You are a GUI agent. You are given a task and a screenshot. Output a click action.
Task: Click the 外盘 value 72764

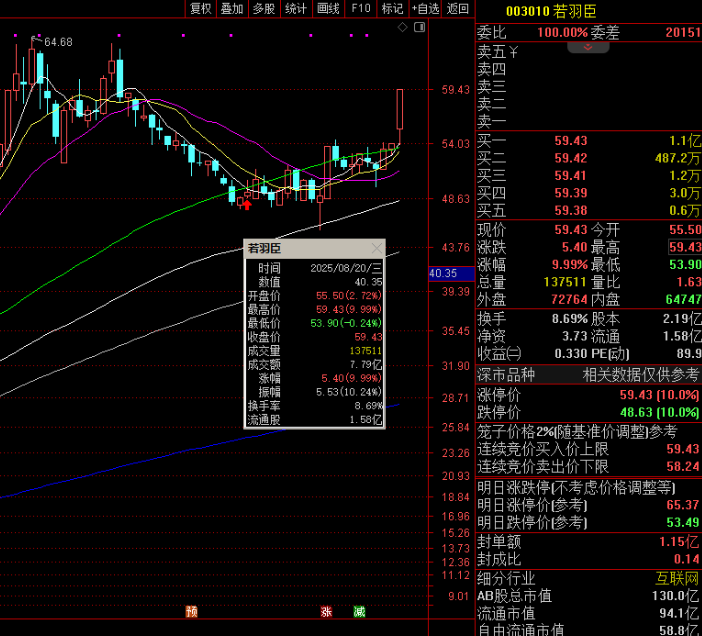coord(569,299)
